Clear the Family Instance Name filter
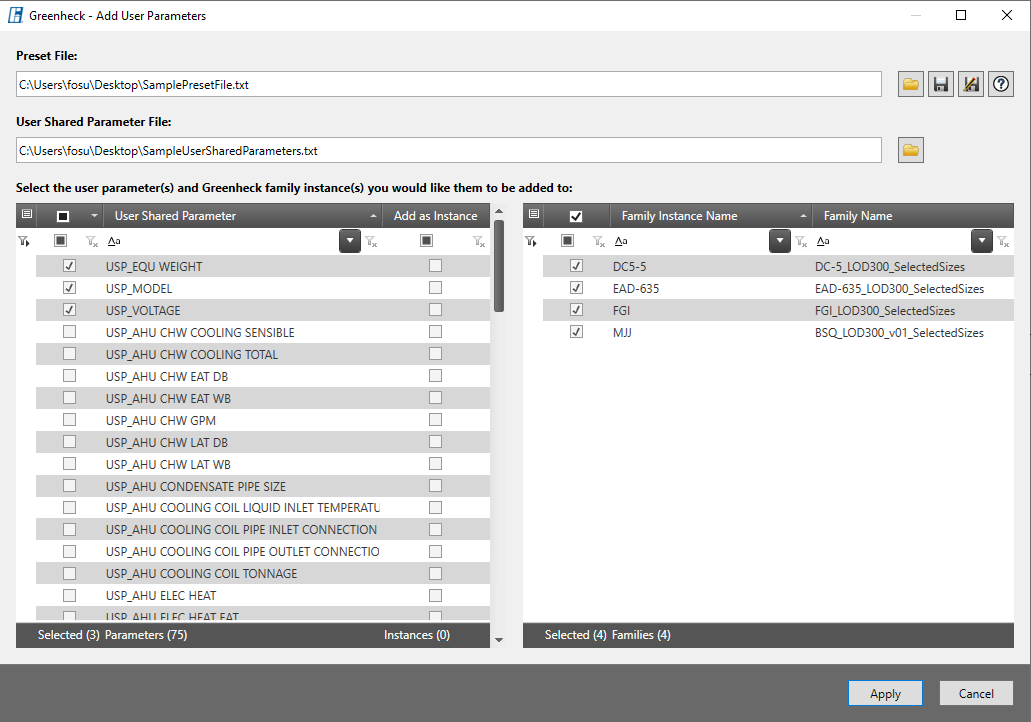The width and height of the screenshot is (1031, 722). click(x=801, y=241)
